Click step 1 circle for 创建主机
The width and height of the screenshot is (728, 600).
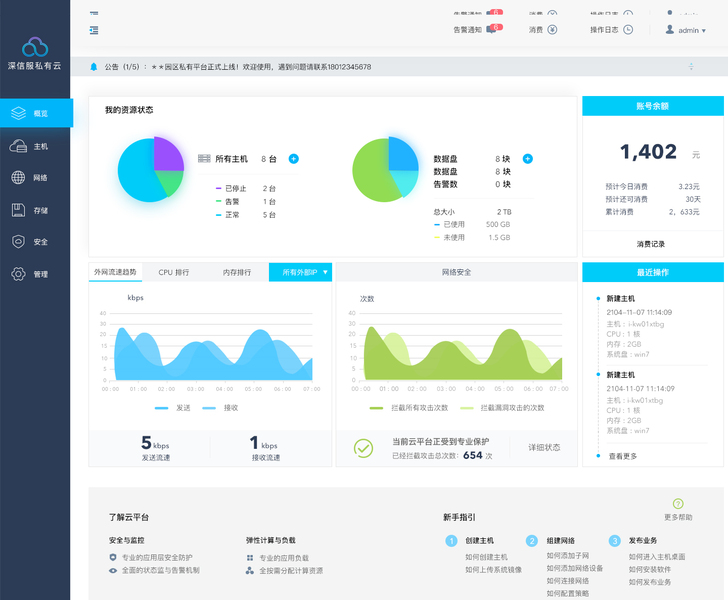[451, 541]
